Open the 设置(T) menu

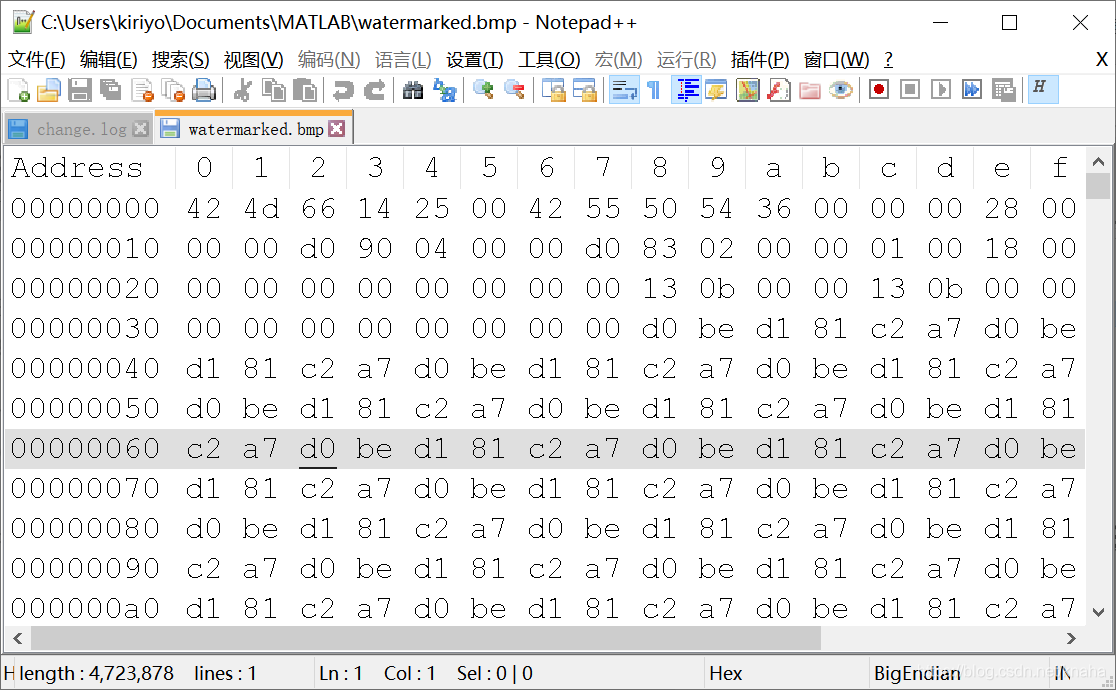pos(475,60)
